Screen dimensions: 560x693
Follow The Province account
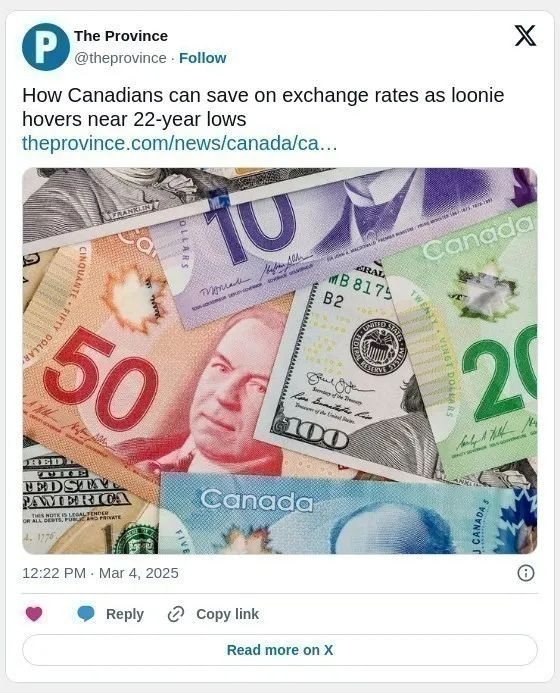pyautogui.click(x=202, y=58)
